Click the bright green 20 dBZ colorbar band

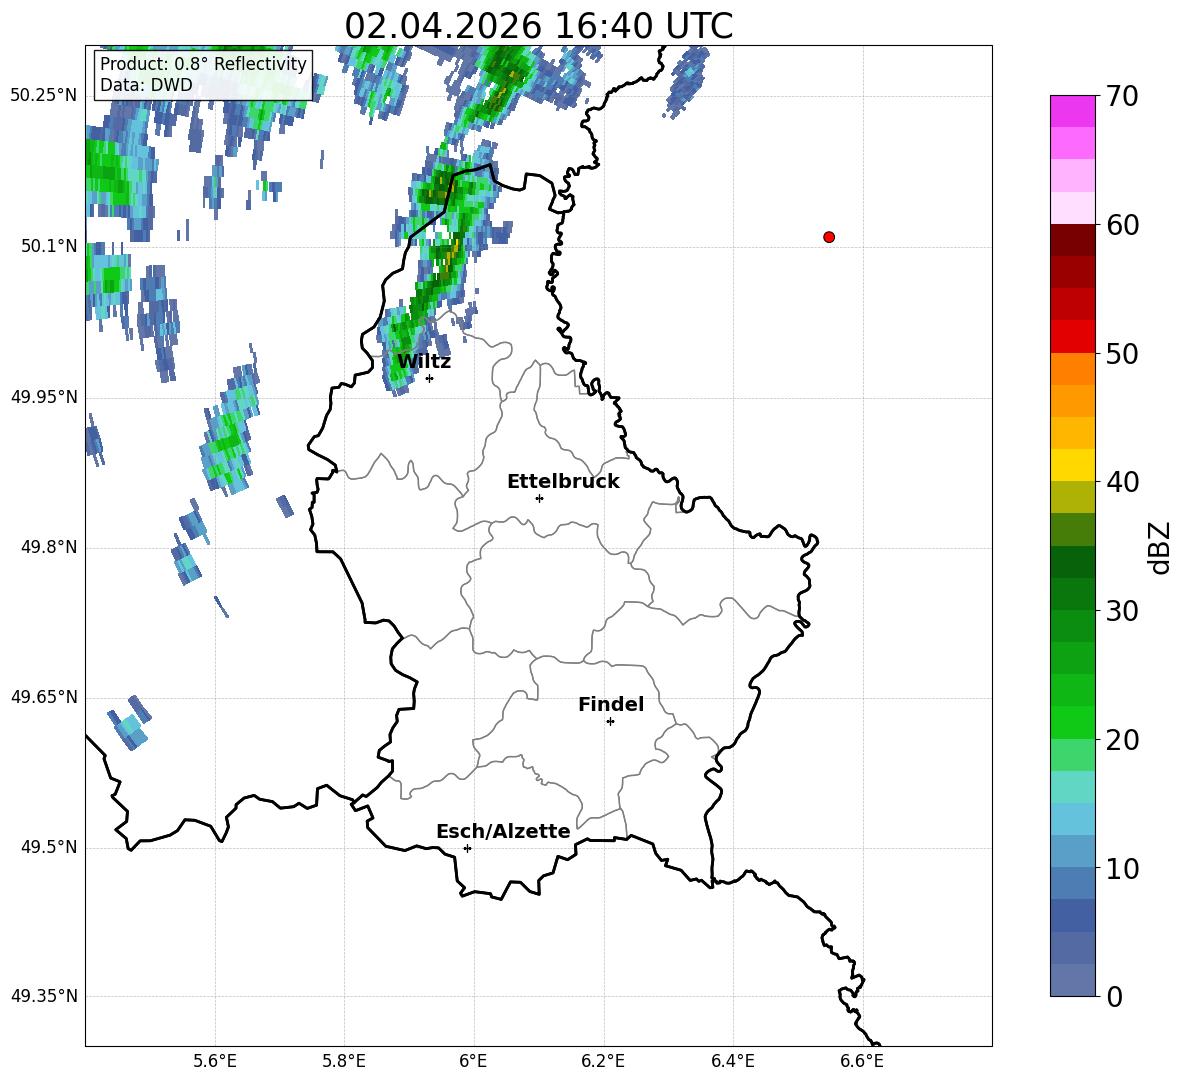(x=1072, y=722)
